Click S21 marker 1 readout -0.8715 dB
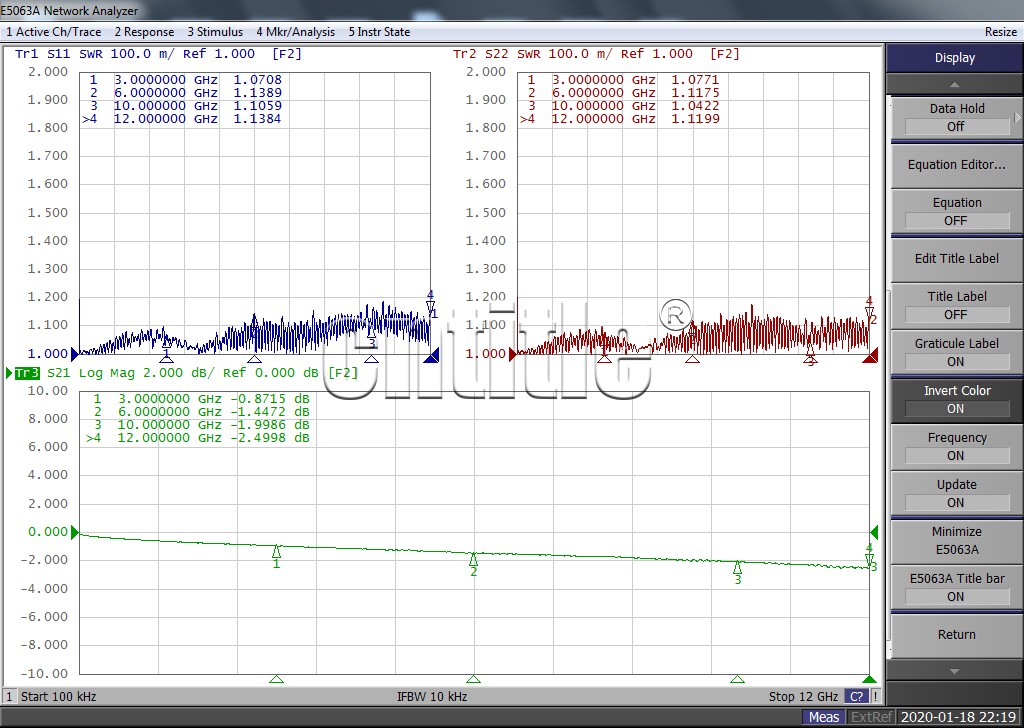Screen dimensions: 1024x728 pyautogui.click(x=270, y=399)
